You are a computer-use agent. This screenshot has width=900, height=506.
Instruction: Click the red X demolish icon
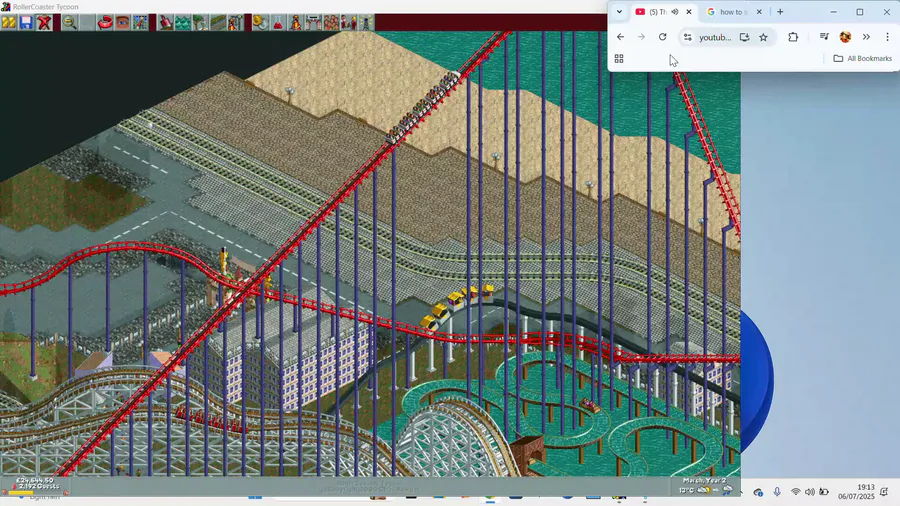[x=44, y=22]
